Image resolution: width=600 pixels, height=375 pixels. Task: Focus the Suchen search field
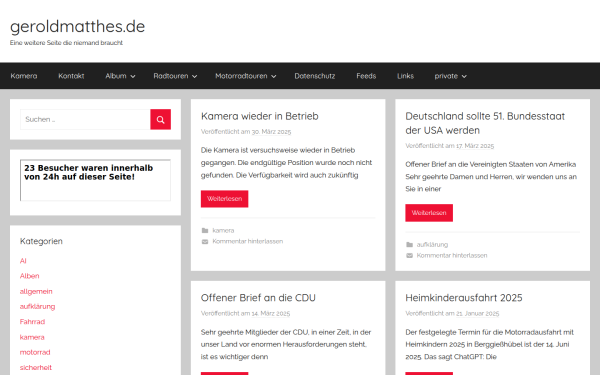point(85,119)
